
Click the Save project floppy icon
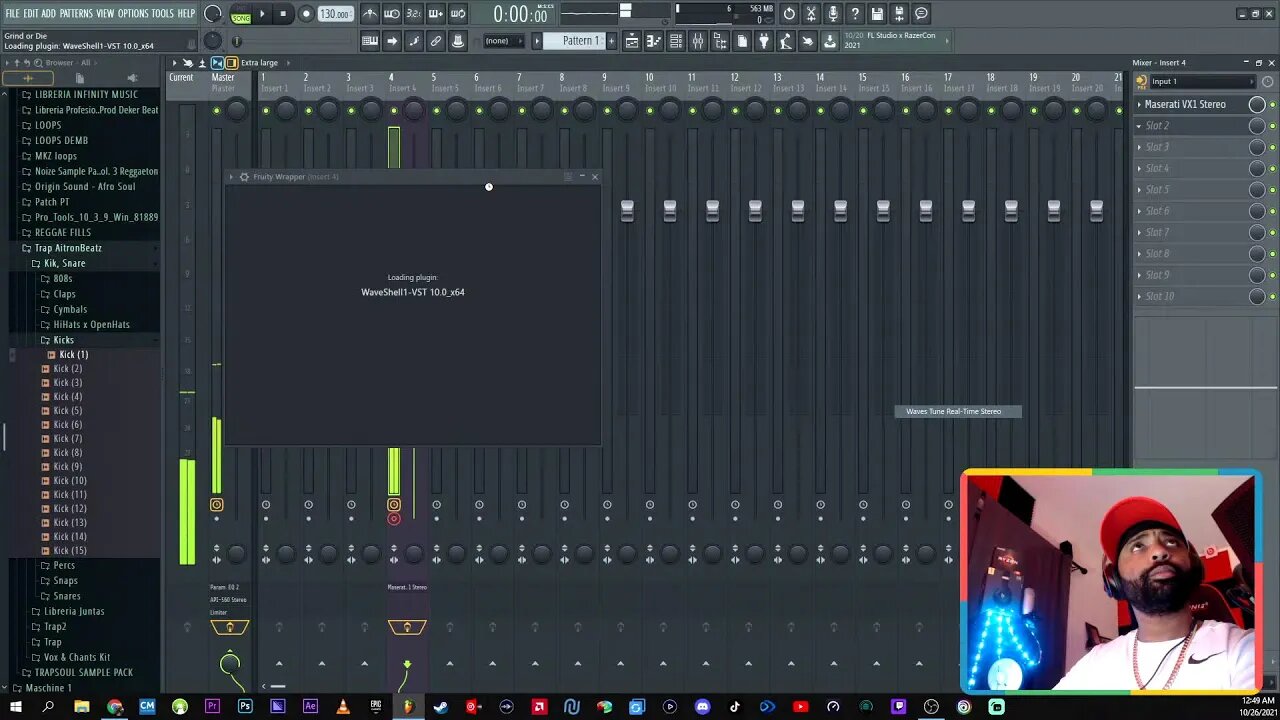pos(877,14)
